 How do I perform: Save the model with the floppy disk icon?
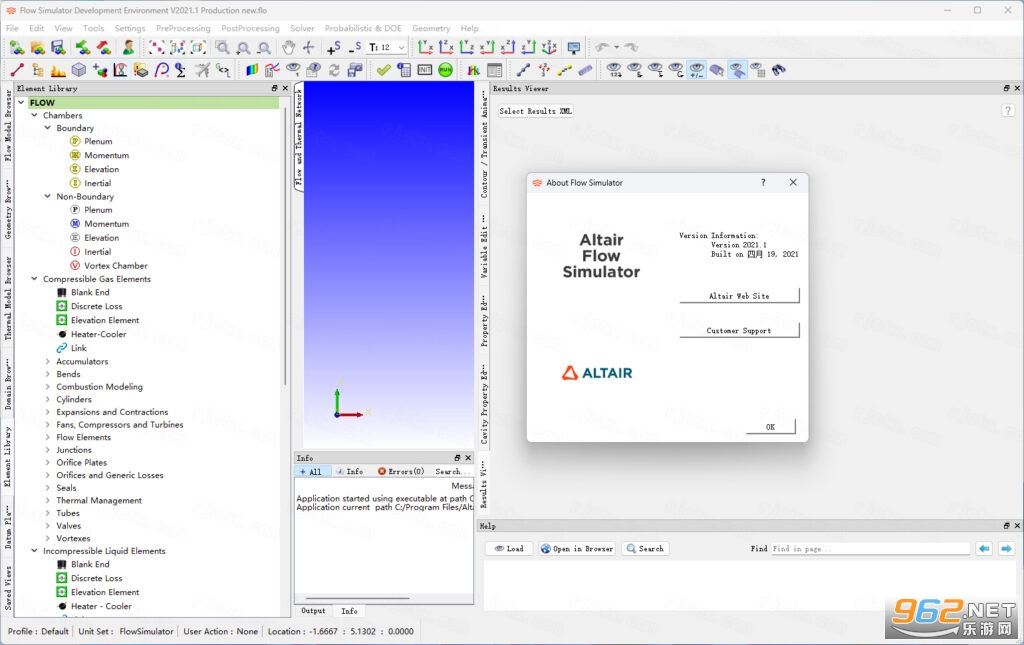(59, 47)
